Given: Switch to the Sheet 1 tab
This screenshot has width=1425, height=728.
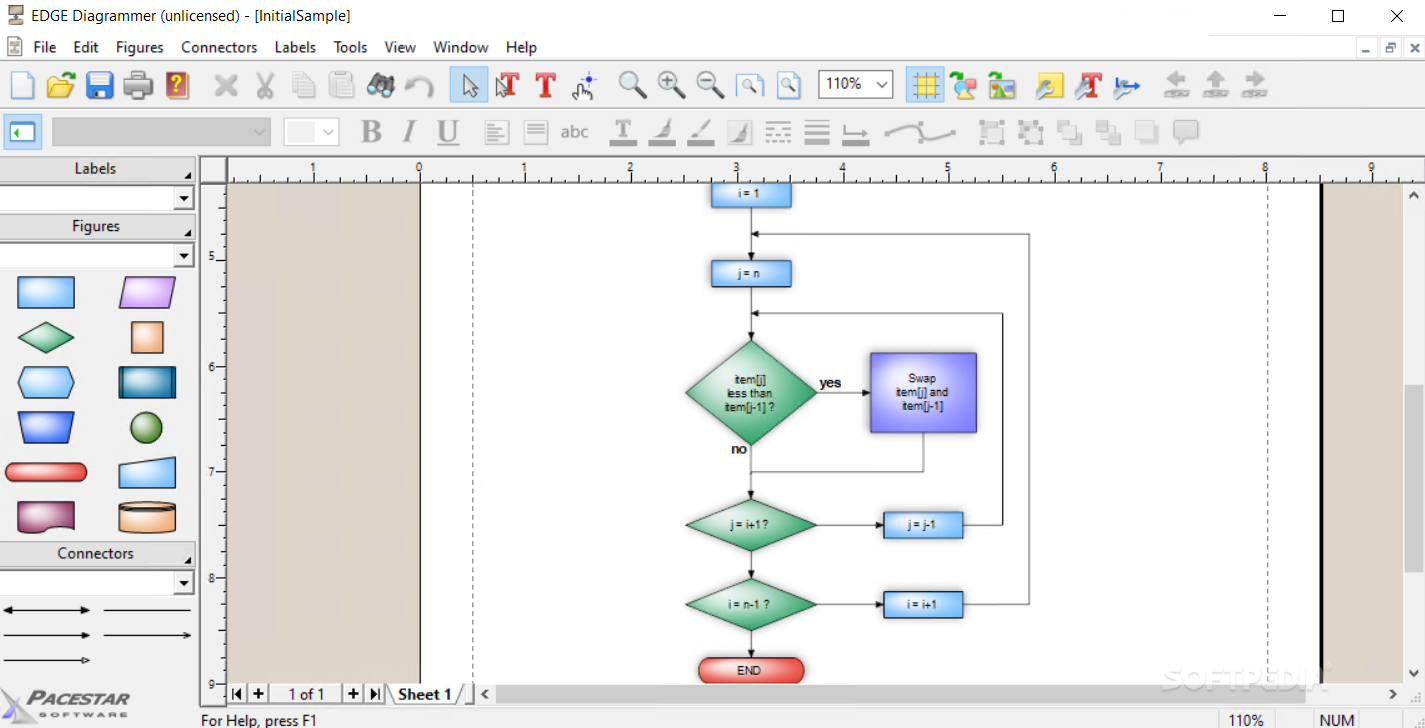Looking at the screenshot, I should point(425,694).
